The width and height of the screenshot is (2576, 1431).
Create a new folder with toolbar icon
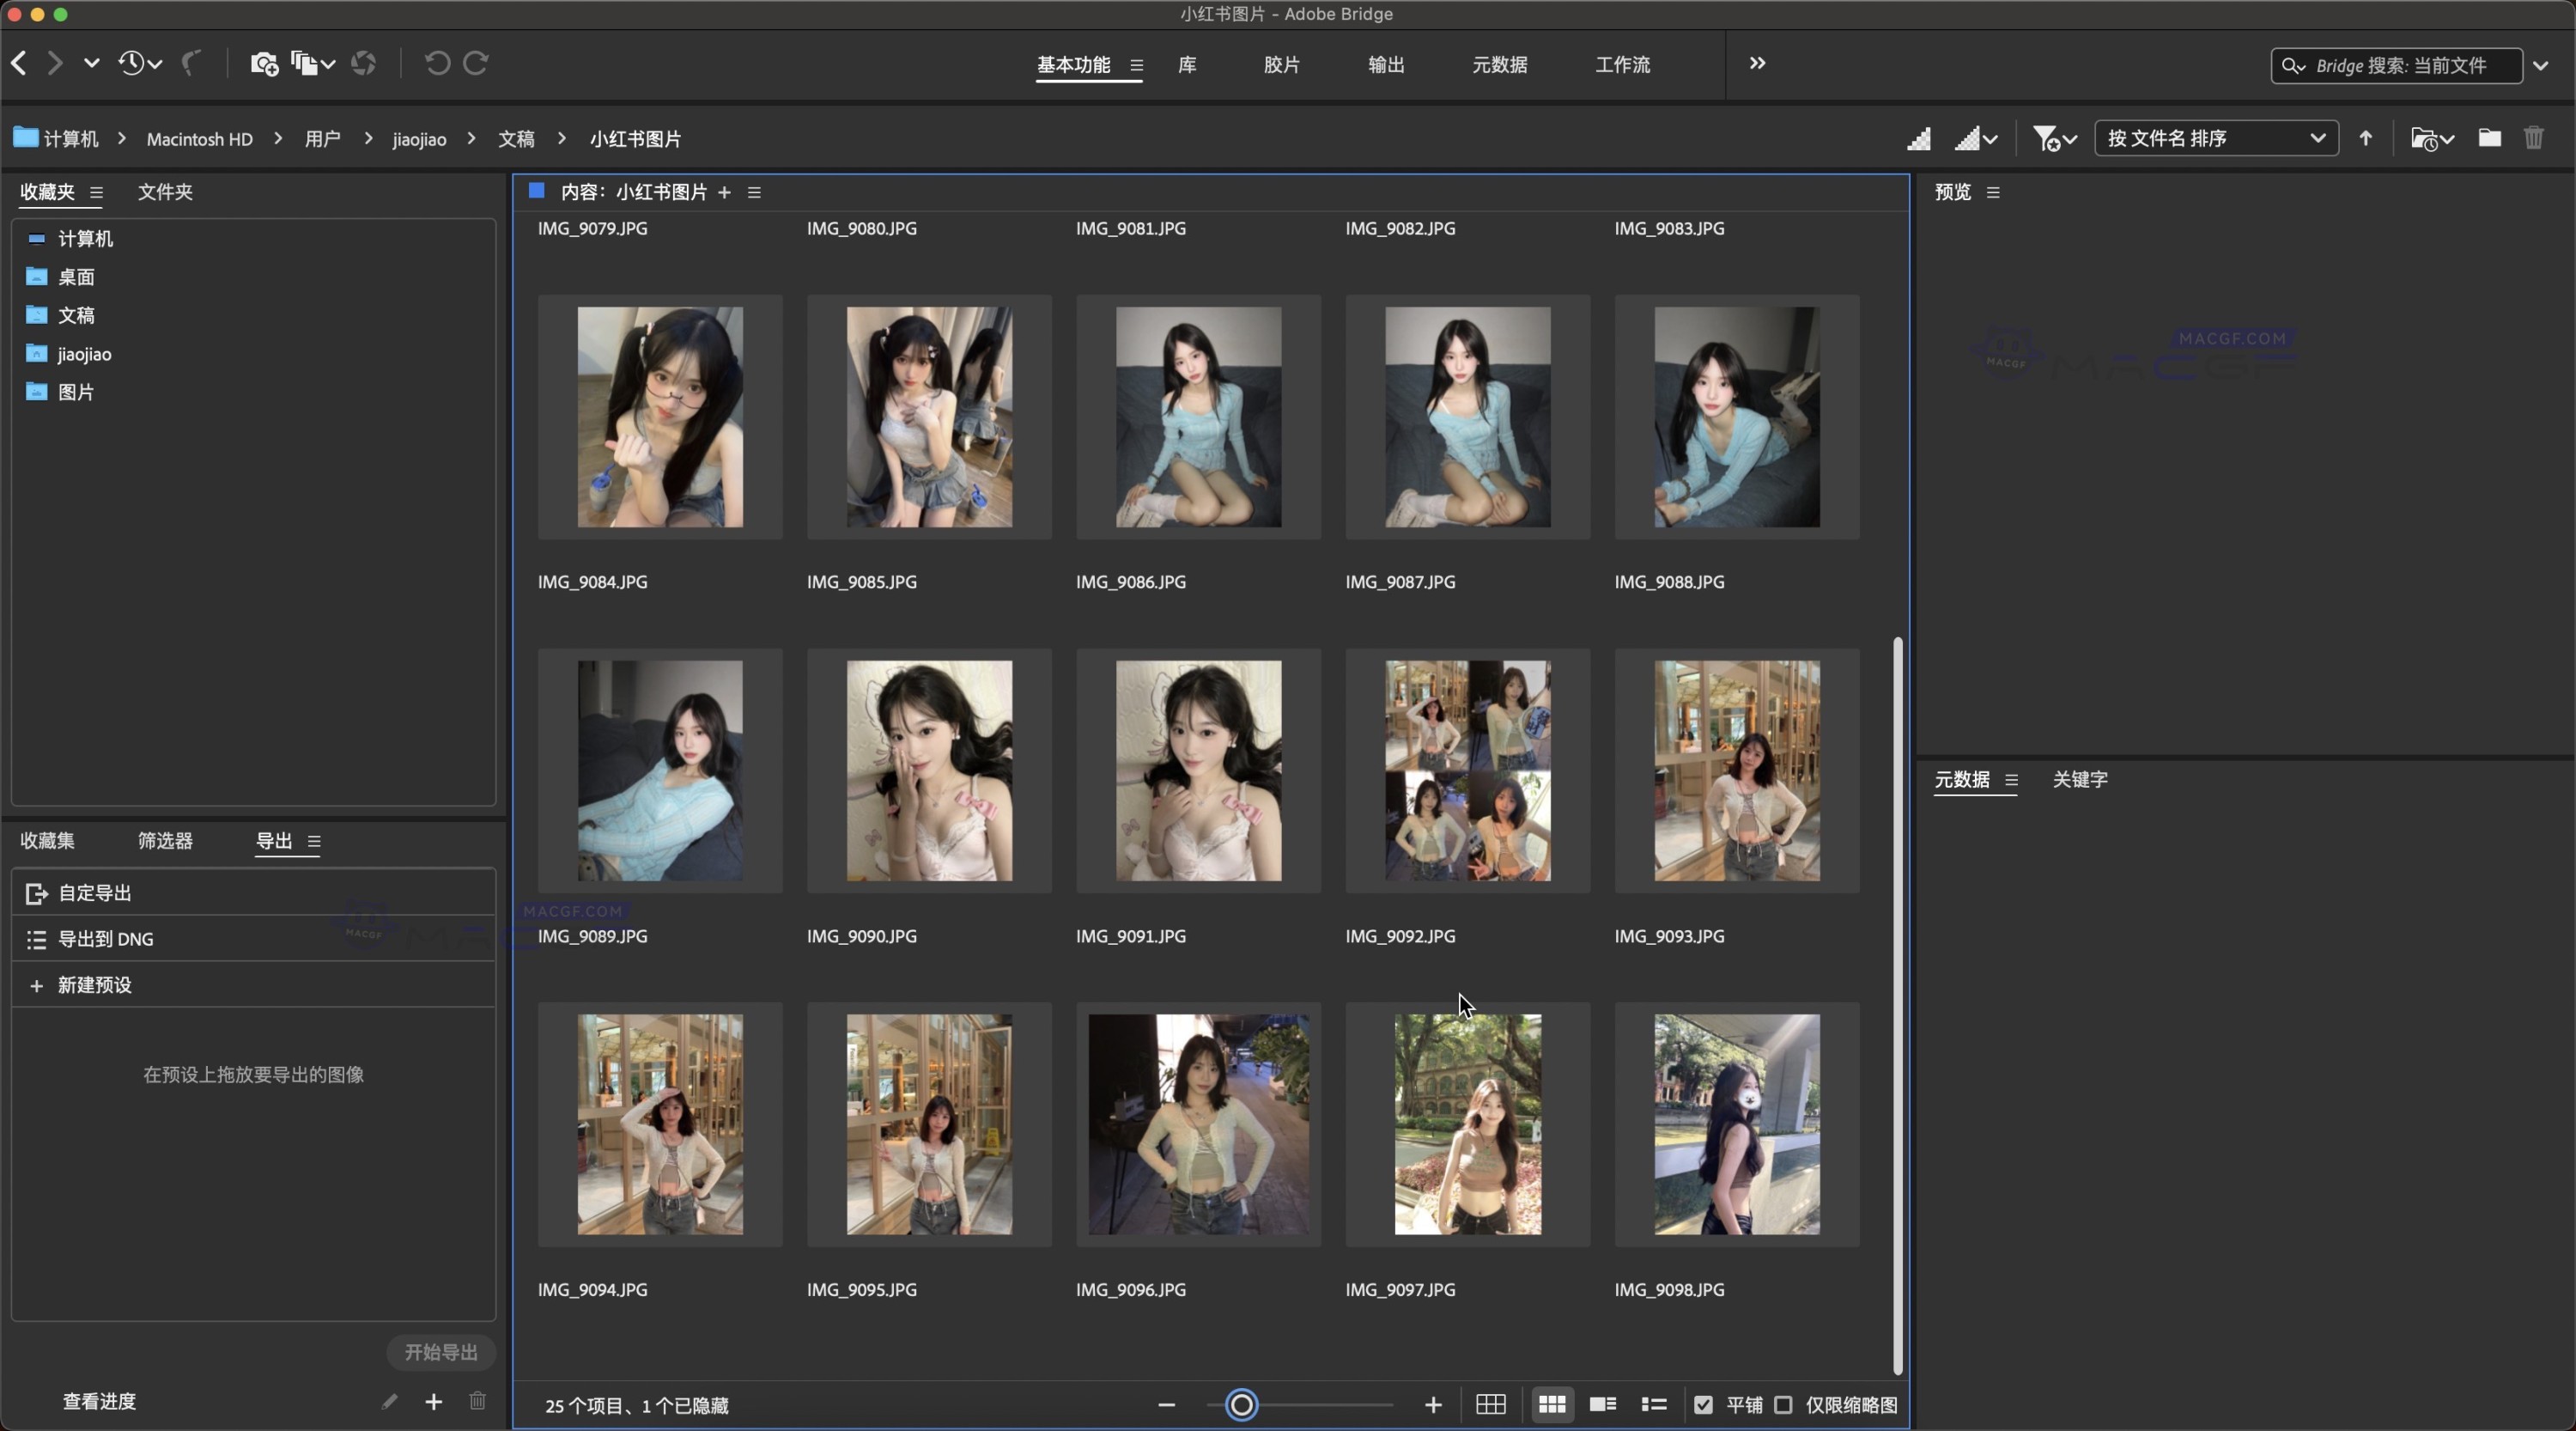(2490, 138)
